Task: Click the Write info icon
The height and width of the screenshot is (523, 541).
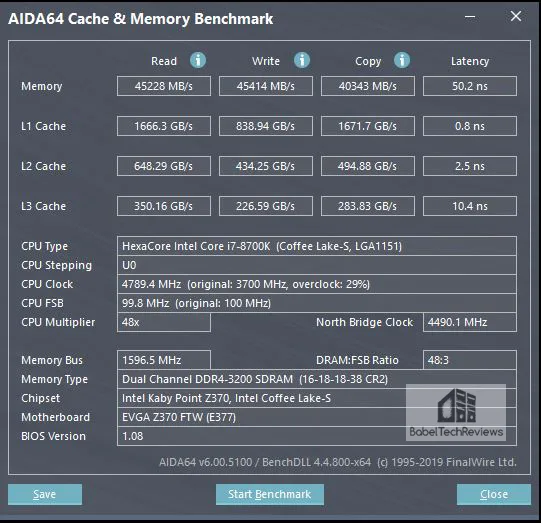Action: tap(302, 60)
